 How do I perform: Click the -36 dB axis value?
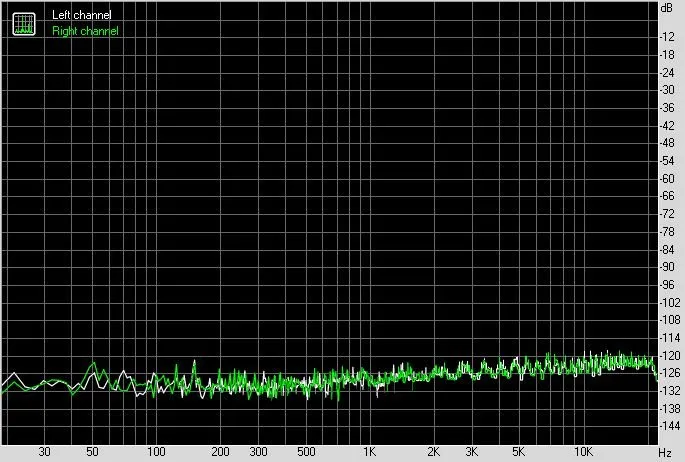click(x=667, y=108)
